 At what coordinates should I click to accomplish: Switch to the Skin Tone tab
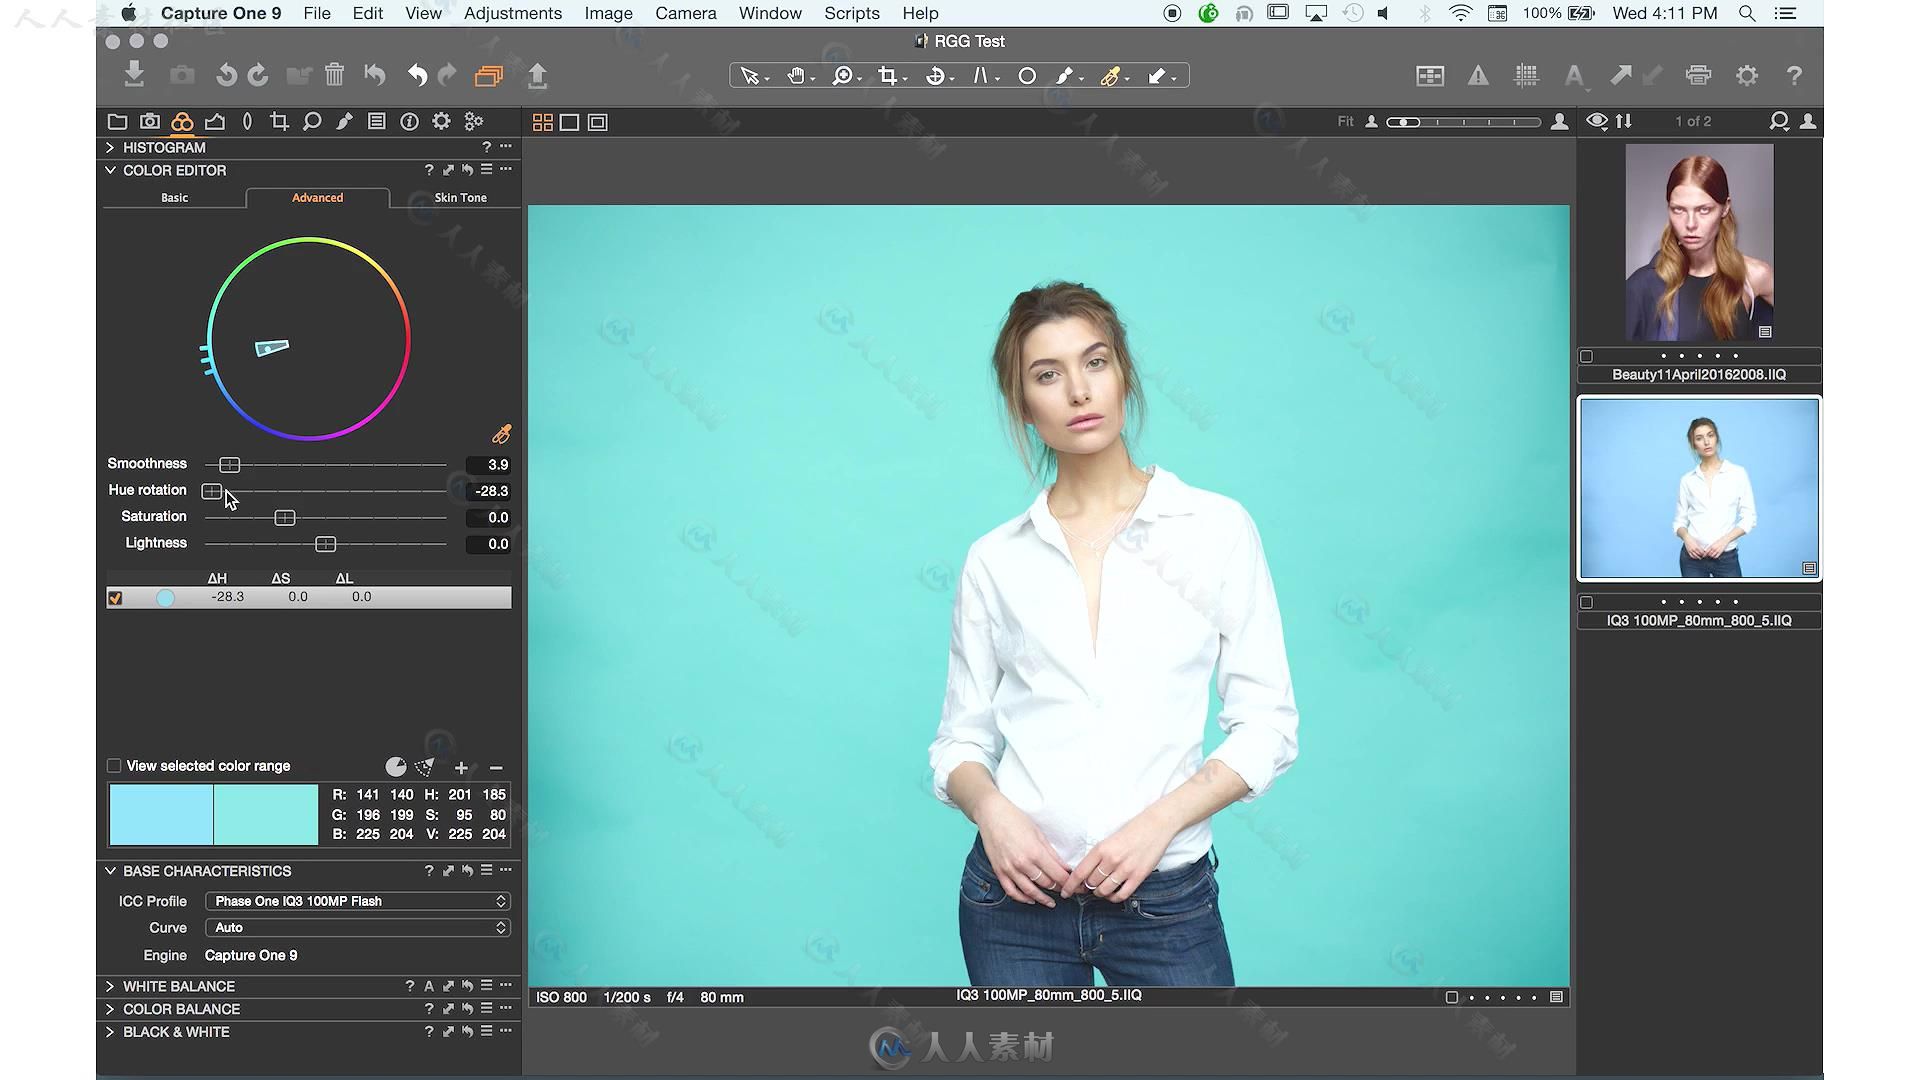click(461, 198)
